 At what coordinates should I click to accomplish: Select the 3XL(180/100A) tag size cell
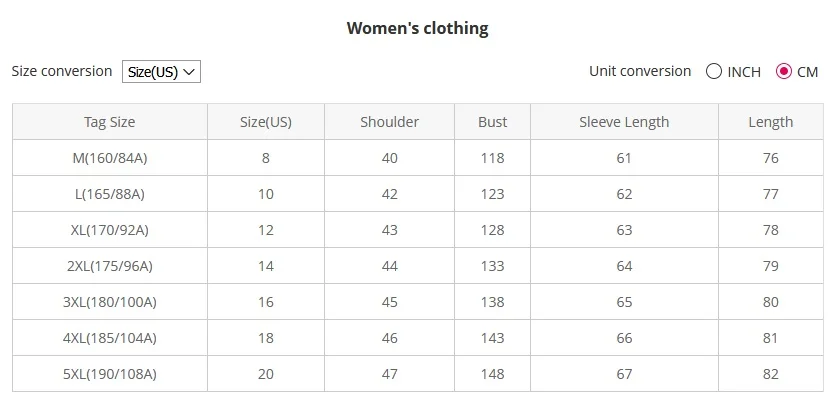click(110, 302)
